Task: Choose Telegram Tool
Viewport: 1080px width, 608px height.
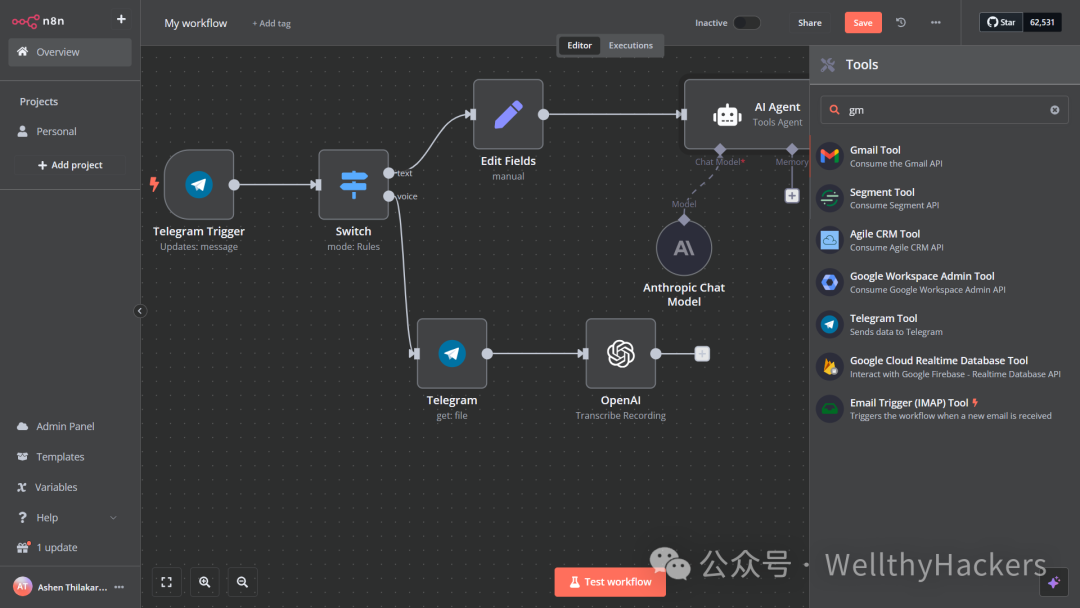Action: point(944,324)
